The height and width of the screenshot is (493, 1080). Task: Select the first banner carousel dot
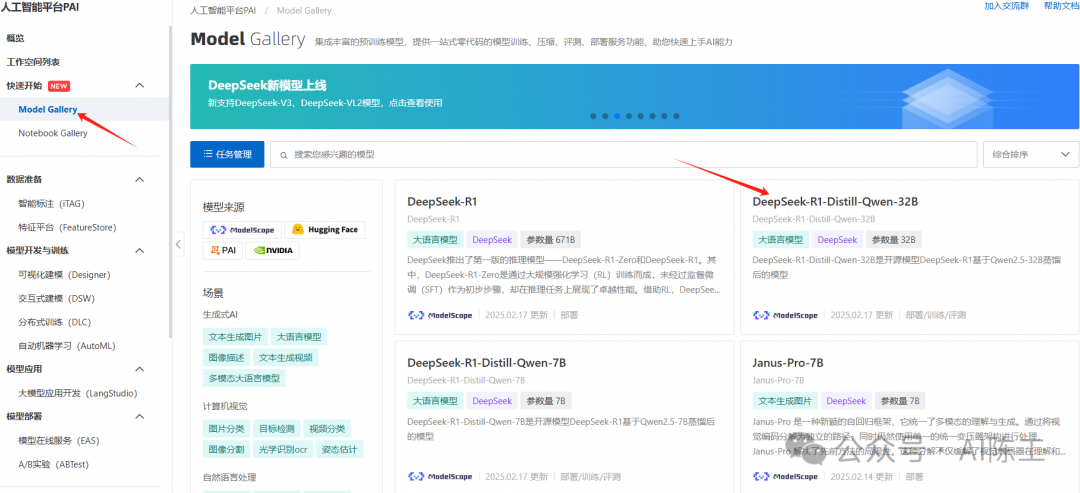click(x=593, y=116)
